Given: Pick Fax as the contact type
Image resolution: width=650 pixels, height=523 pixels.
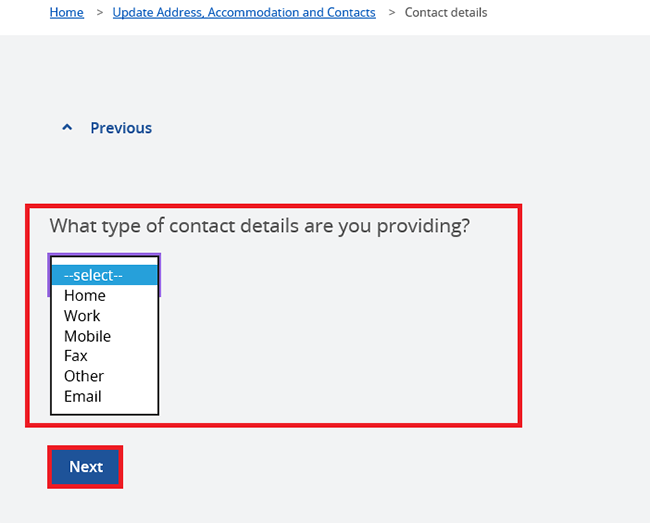Looking at the screenshot, I should [104, 356].
